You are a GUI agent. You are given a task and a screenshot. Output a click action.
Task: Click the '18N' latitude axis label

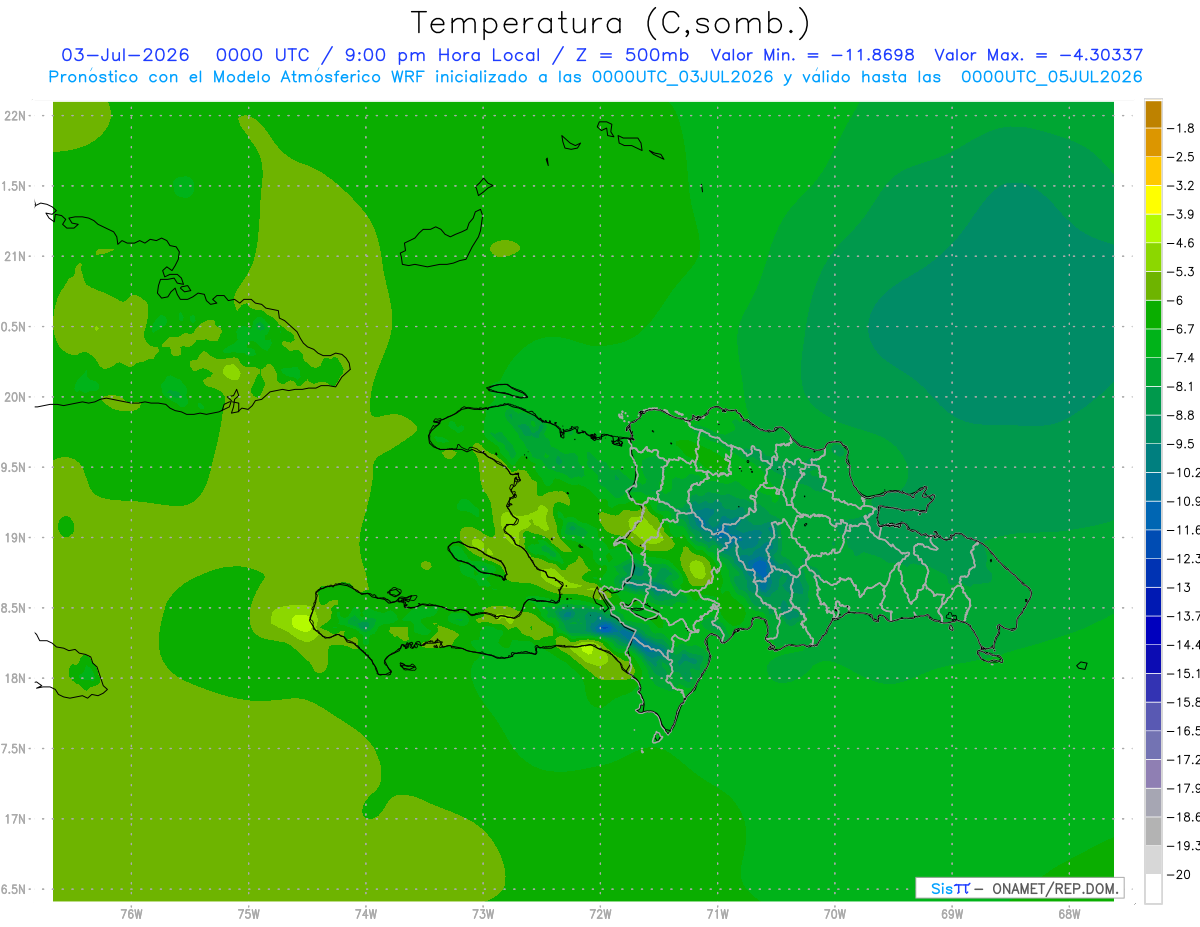tap(16, 678)
